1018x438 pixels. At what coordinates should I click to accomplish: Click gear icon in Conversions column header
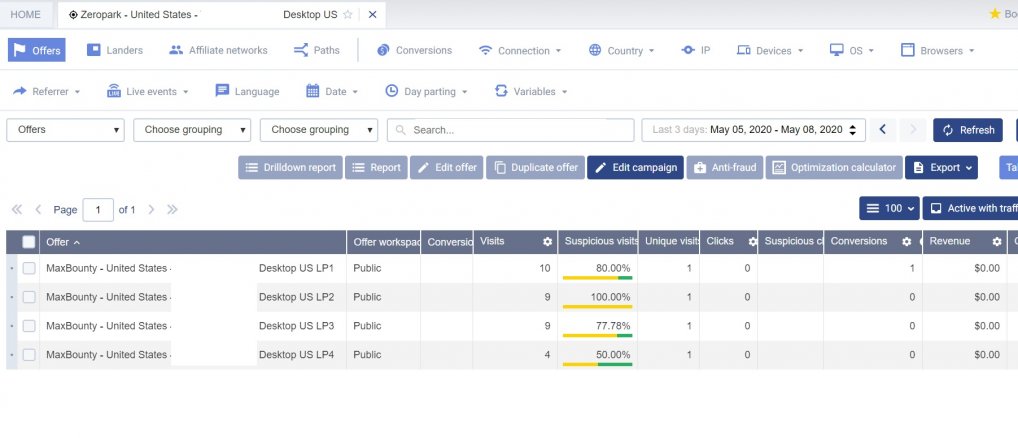(x=906, y=241)
